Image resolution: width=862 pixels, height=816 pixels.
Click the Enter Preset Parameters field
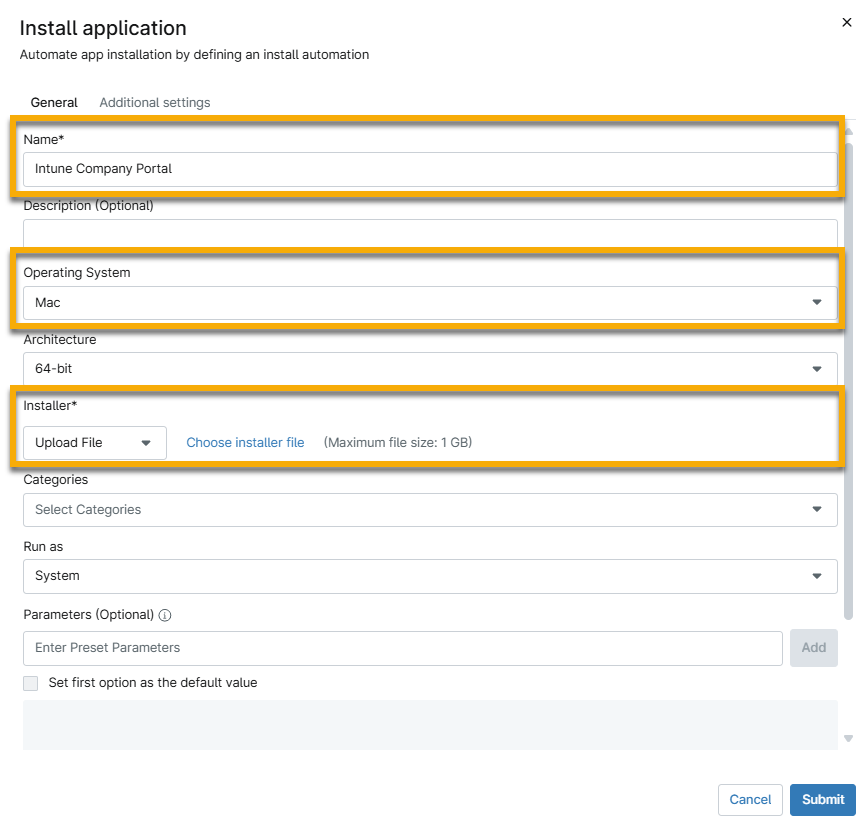(400, 648)
